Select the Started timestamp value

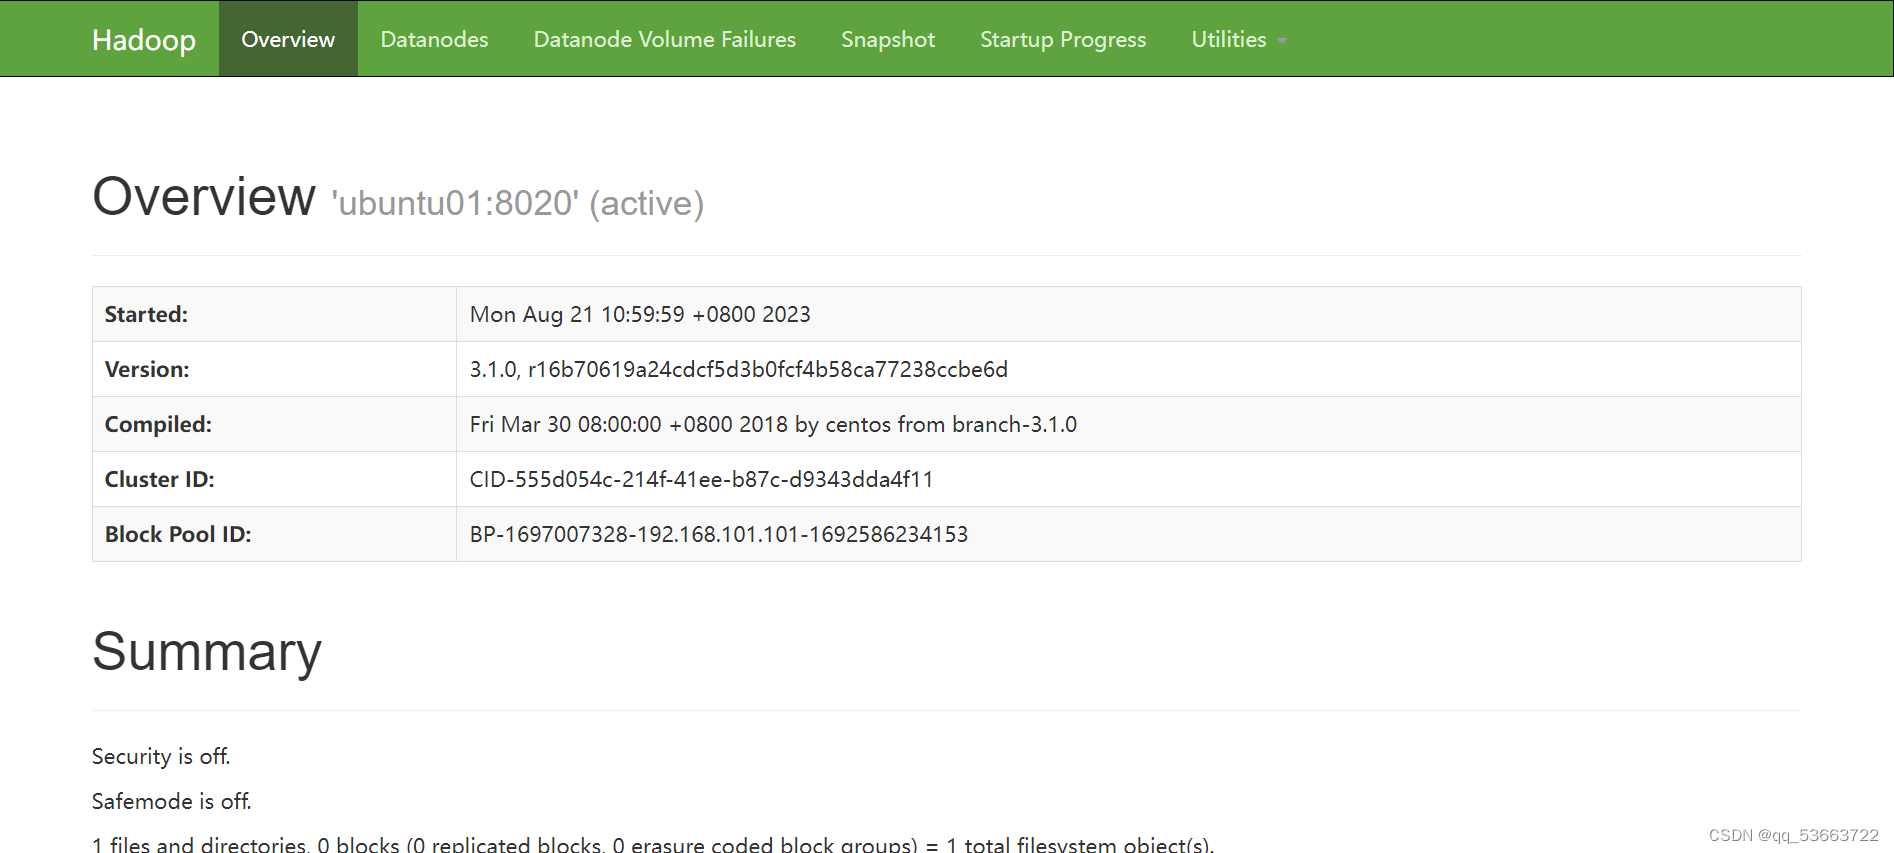tap(640, 314)
